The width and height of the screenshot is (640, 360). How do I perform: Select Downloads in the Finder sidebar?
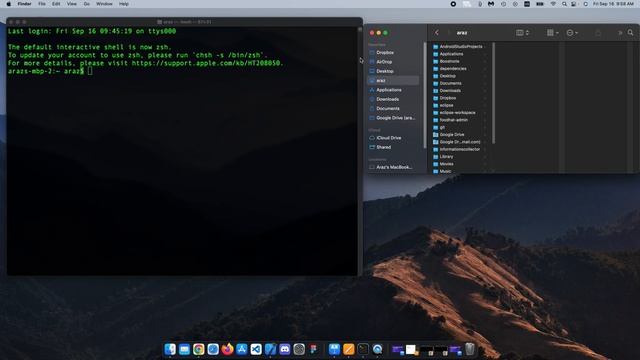click(393, 99)
